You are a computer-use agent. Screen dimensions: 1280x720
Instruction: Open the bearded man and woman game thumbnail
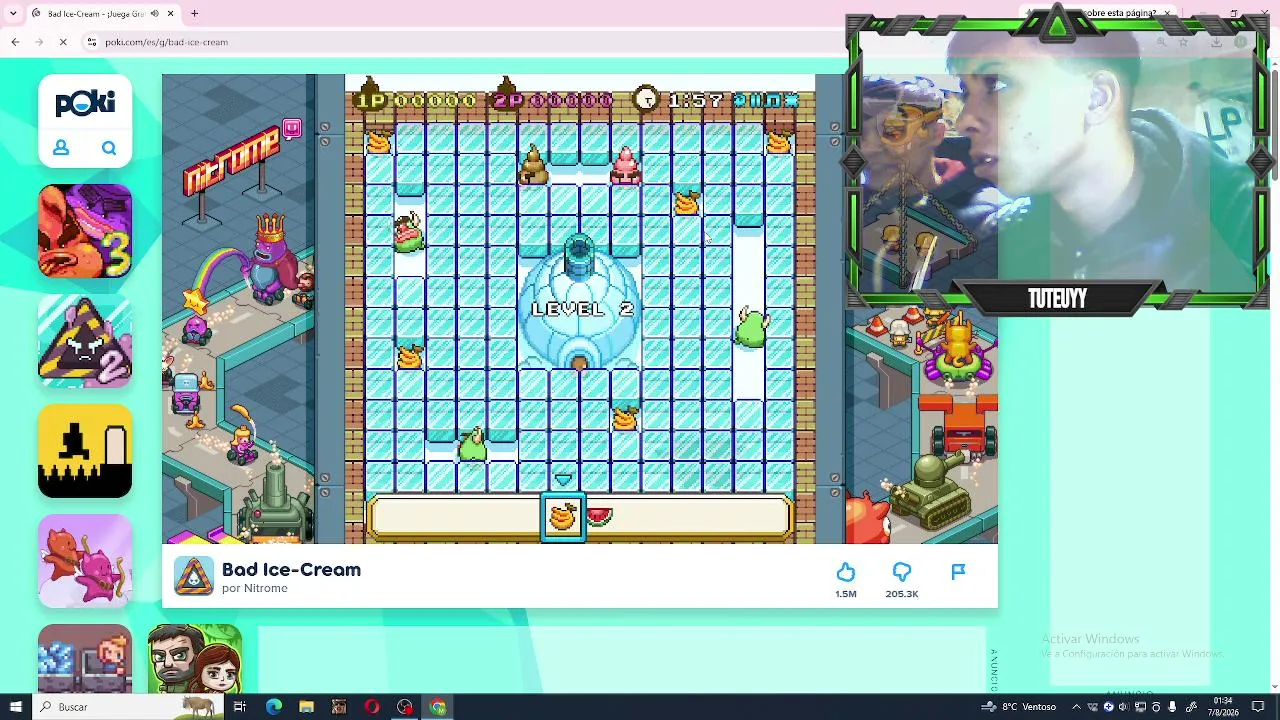(195, 658)
